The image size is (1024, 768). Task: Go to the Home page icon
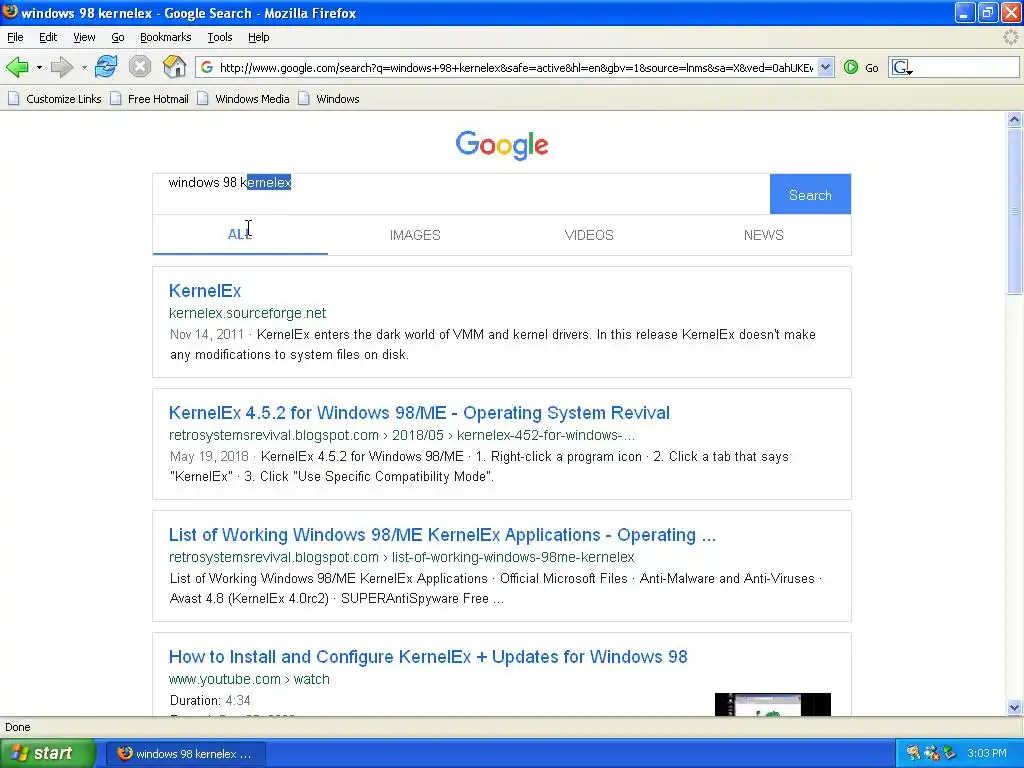click(174, 67)
